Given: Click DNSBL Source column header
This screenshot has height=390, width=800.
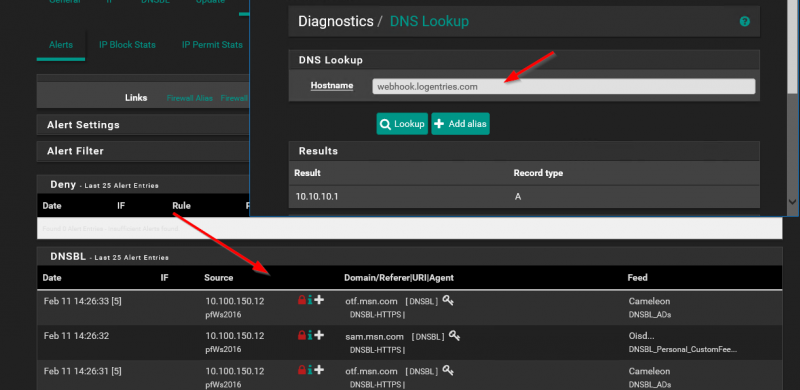Looking at the screenshot, I should click(218, 278).
